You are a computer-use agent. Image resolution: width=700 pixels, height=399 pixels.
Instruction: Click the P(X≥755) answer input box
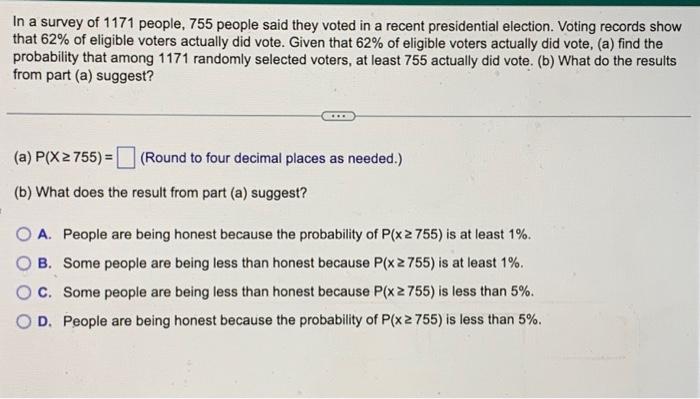pos(125,158)
